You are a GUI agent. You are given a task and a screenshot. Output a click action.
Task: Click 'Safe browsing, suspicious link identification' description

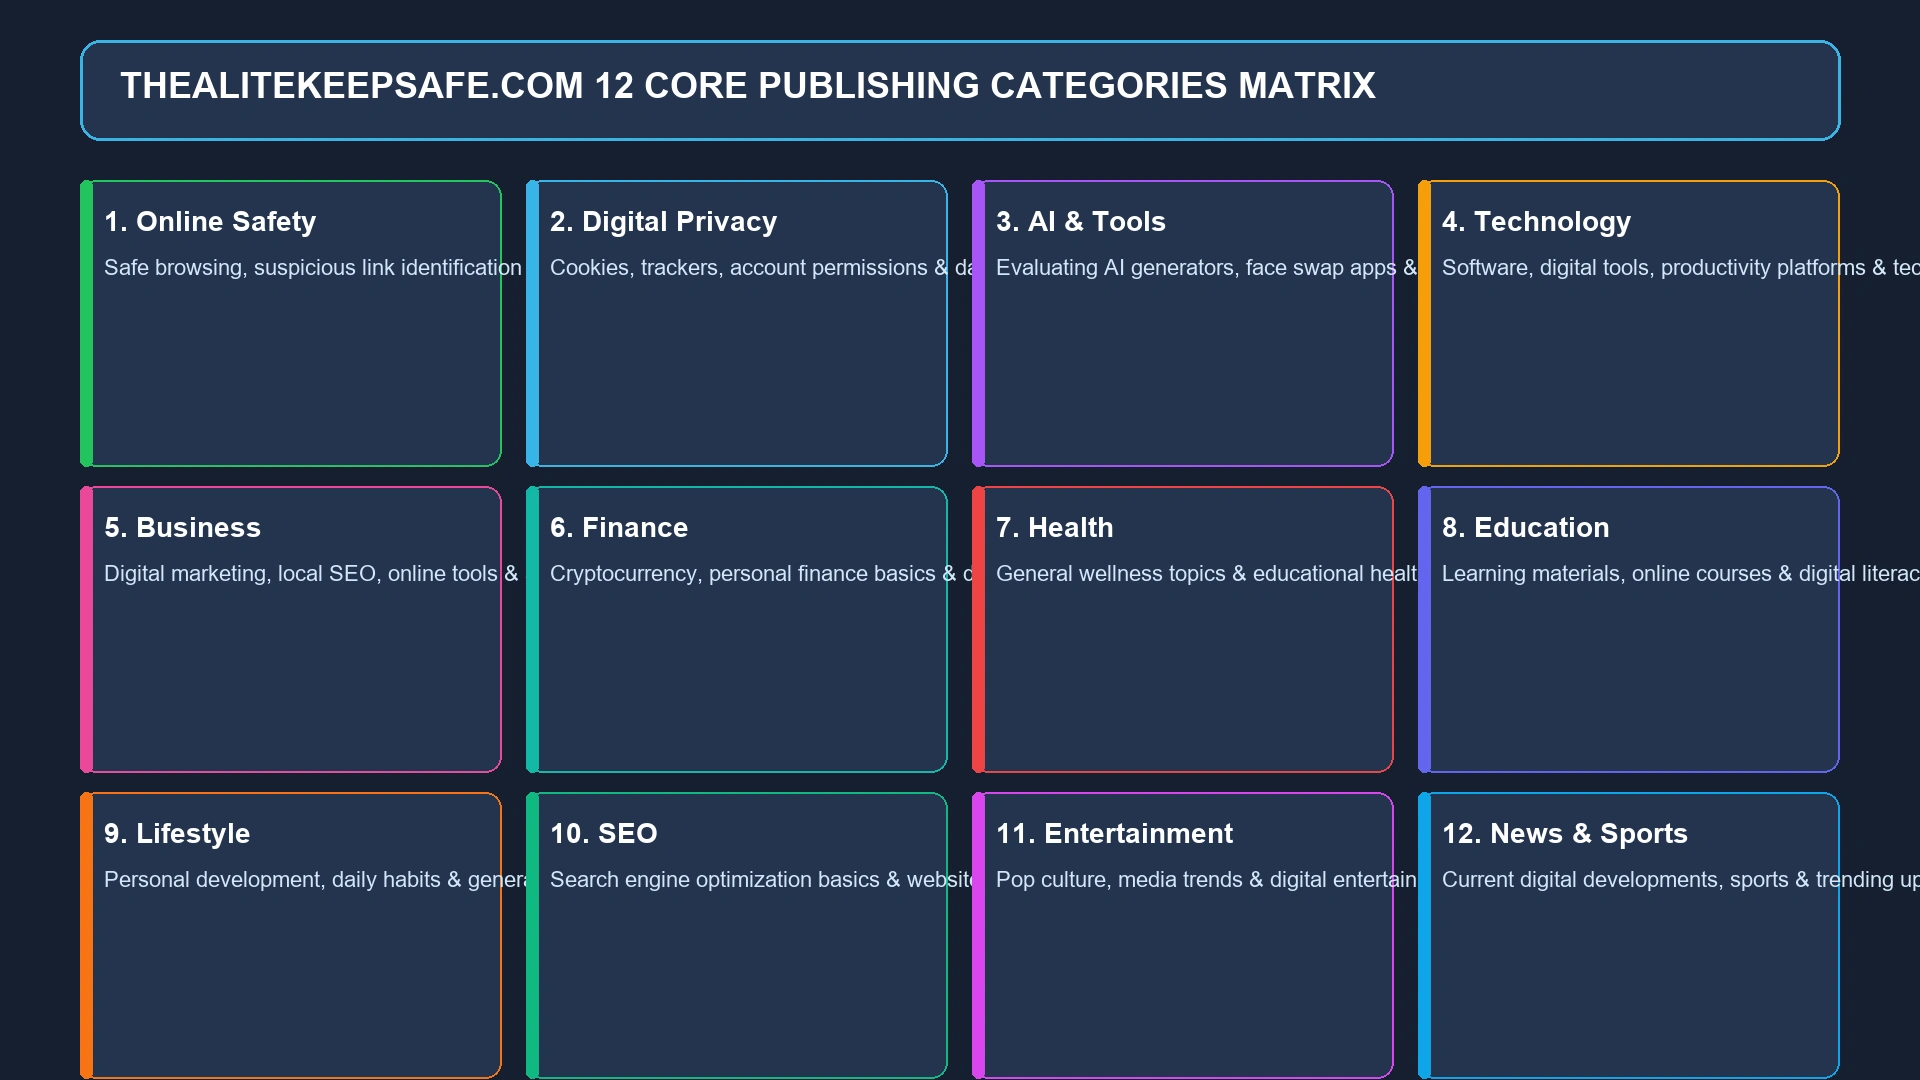[x=313, y=268]
